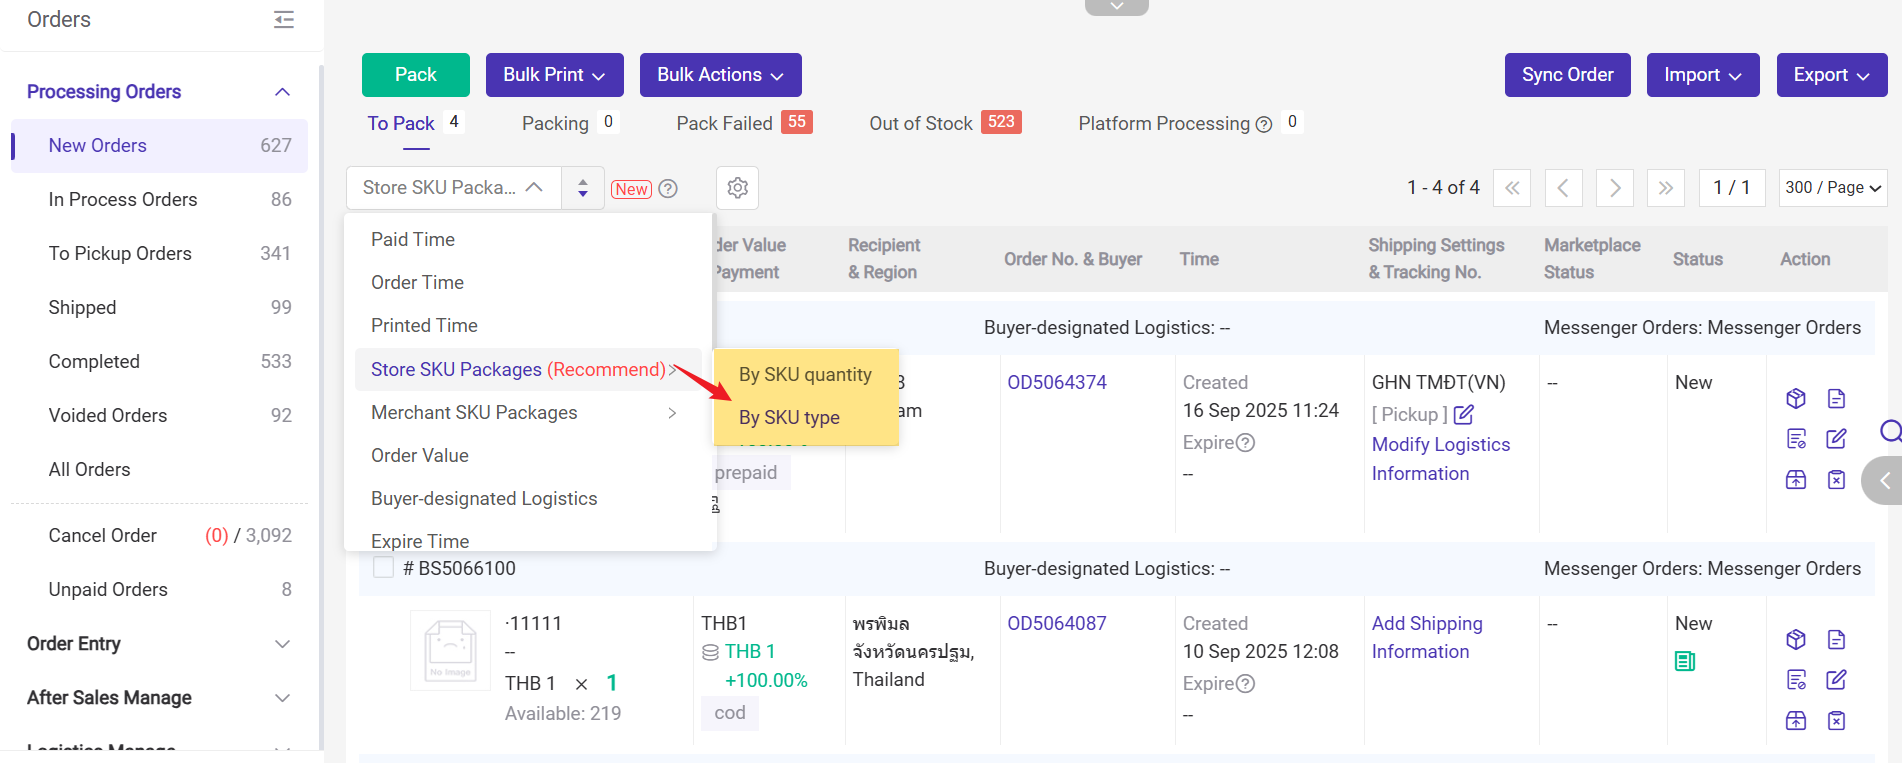The image size is (1902, 763).
Task: Click the green note icon under New status
Action: pyautogui.click(x=1685, y=661)
